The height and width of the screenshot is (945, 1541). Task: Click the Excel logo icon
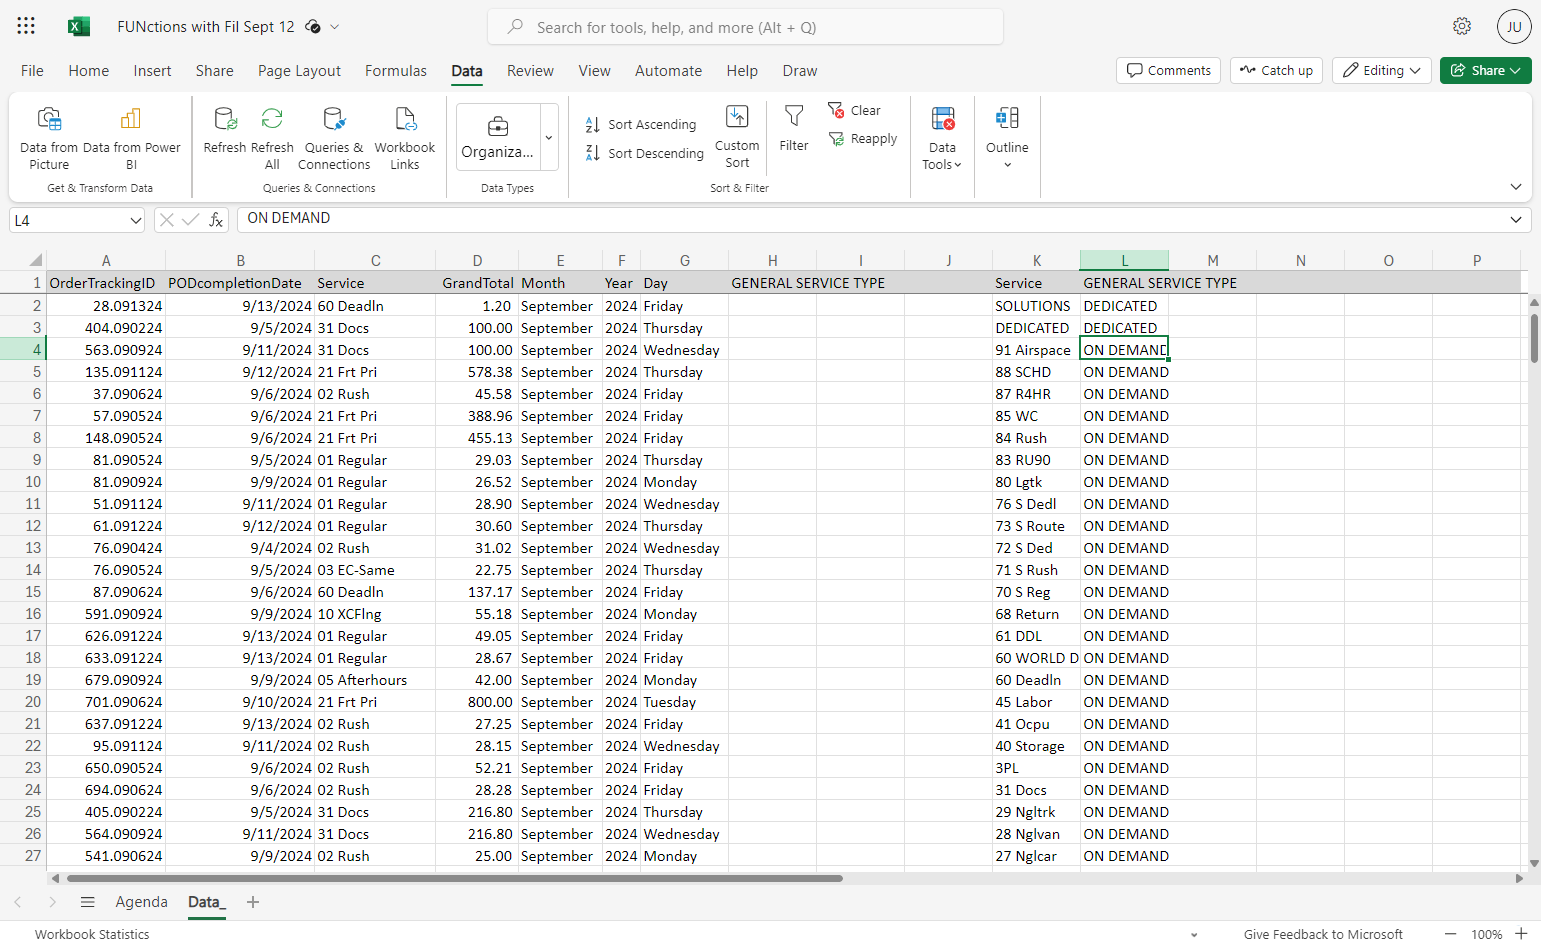[x=79, y=27]
